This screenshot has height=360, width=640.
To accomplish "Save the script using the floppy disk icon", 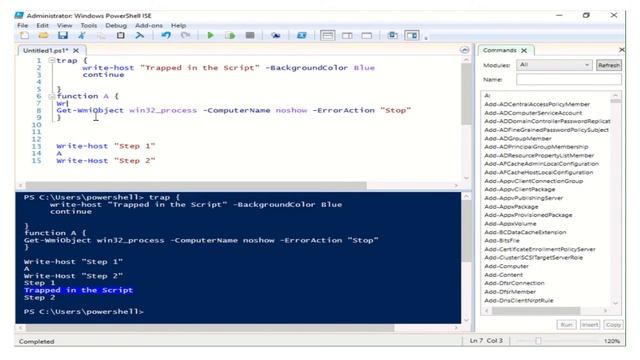I will coord(62,36).
